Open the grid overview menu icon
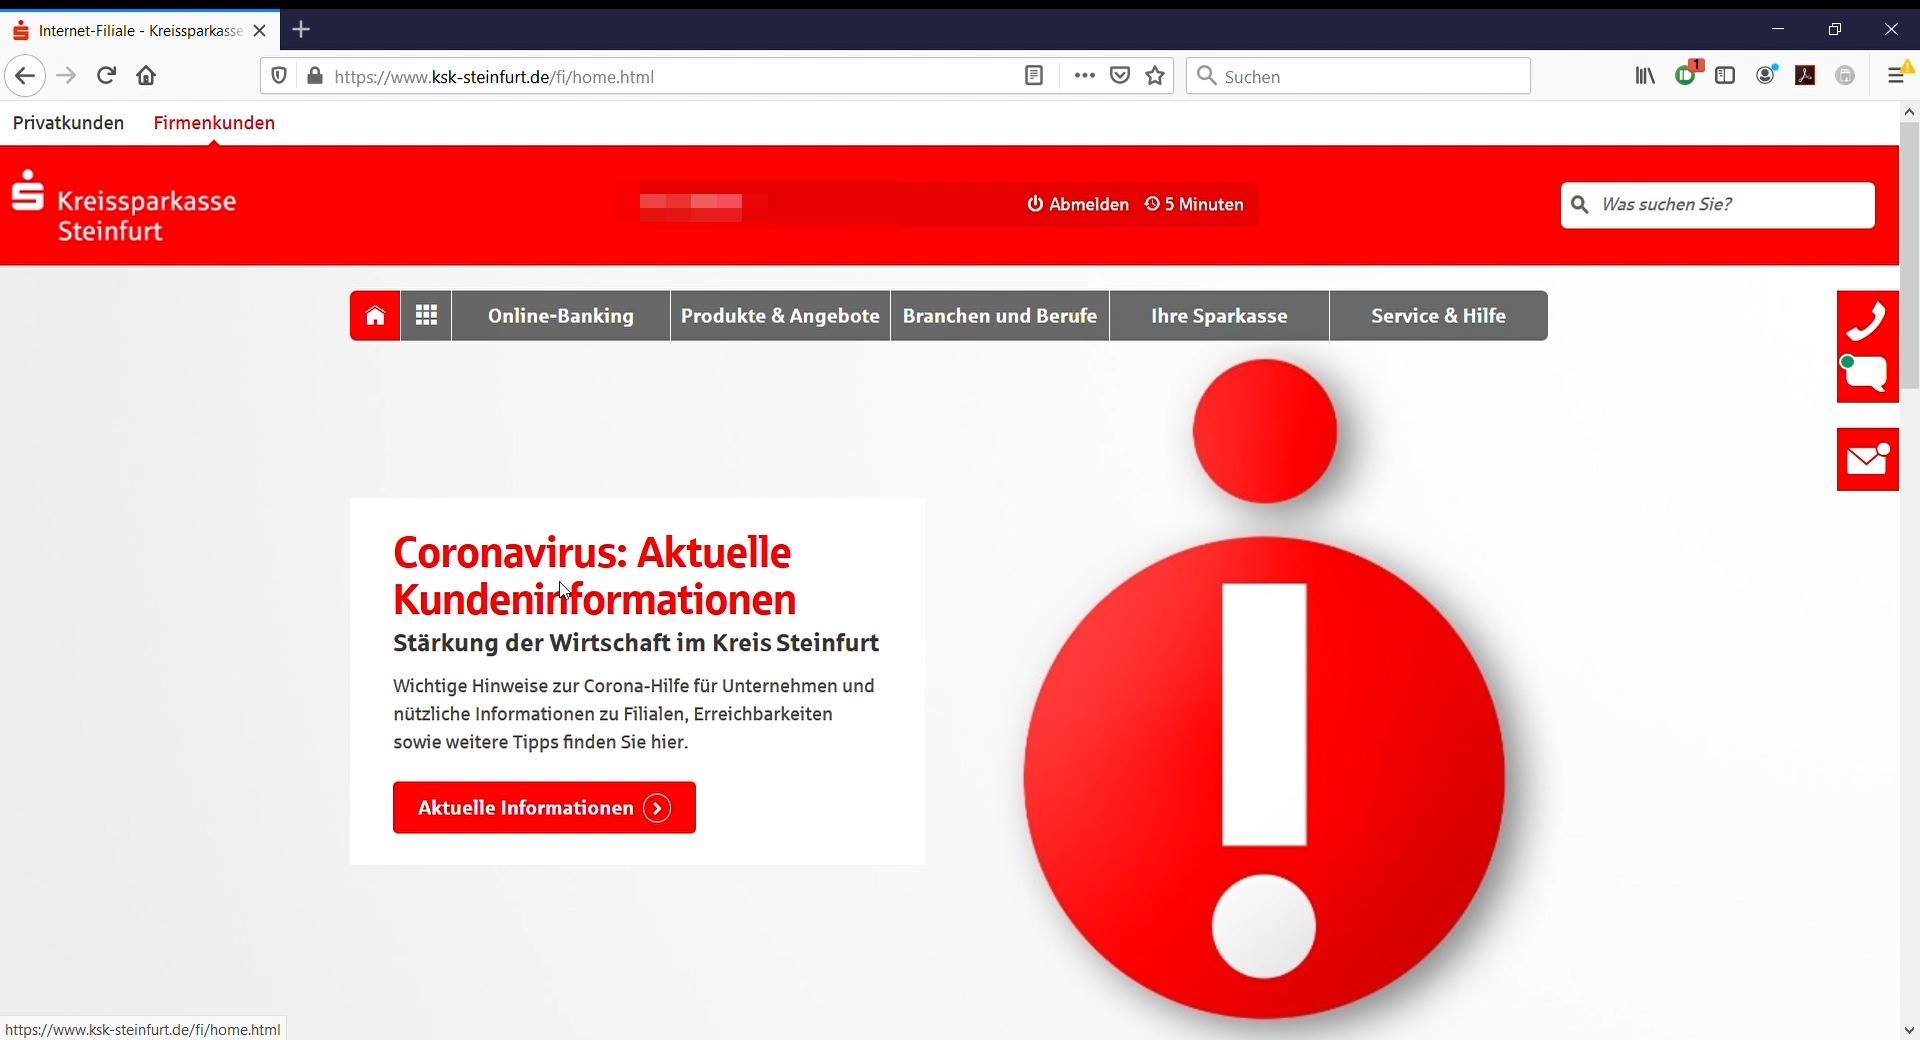 pyautogui.click(x=426, y=316)
